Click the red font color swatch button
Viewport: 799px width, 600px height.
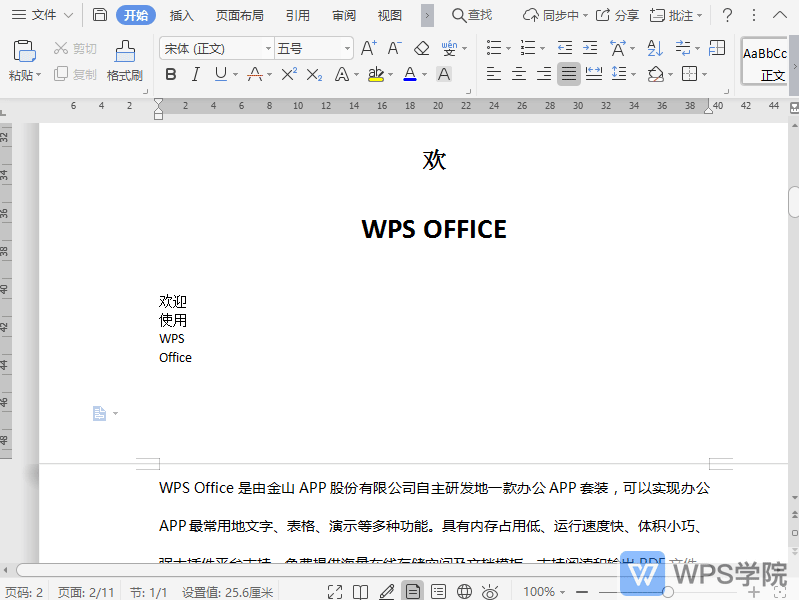[x=409, y=74]
